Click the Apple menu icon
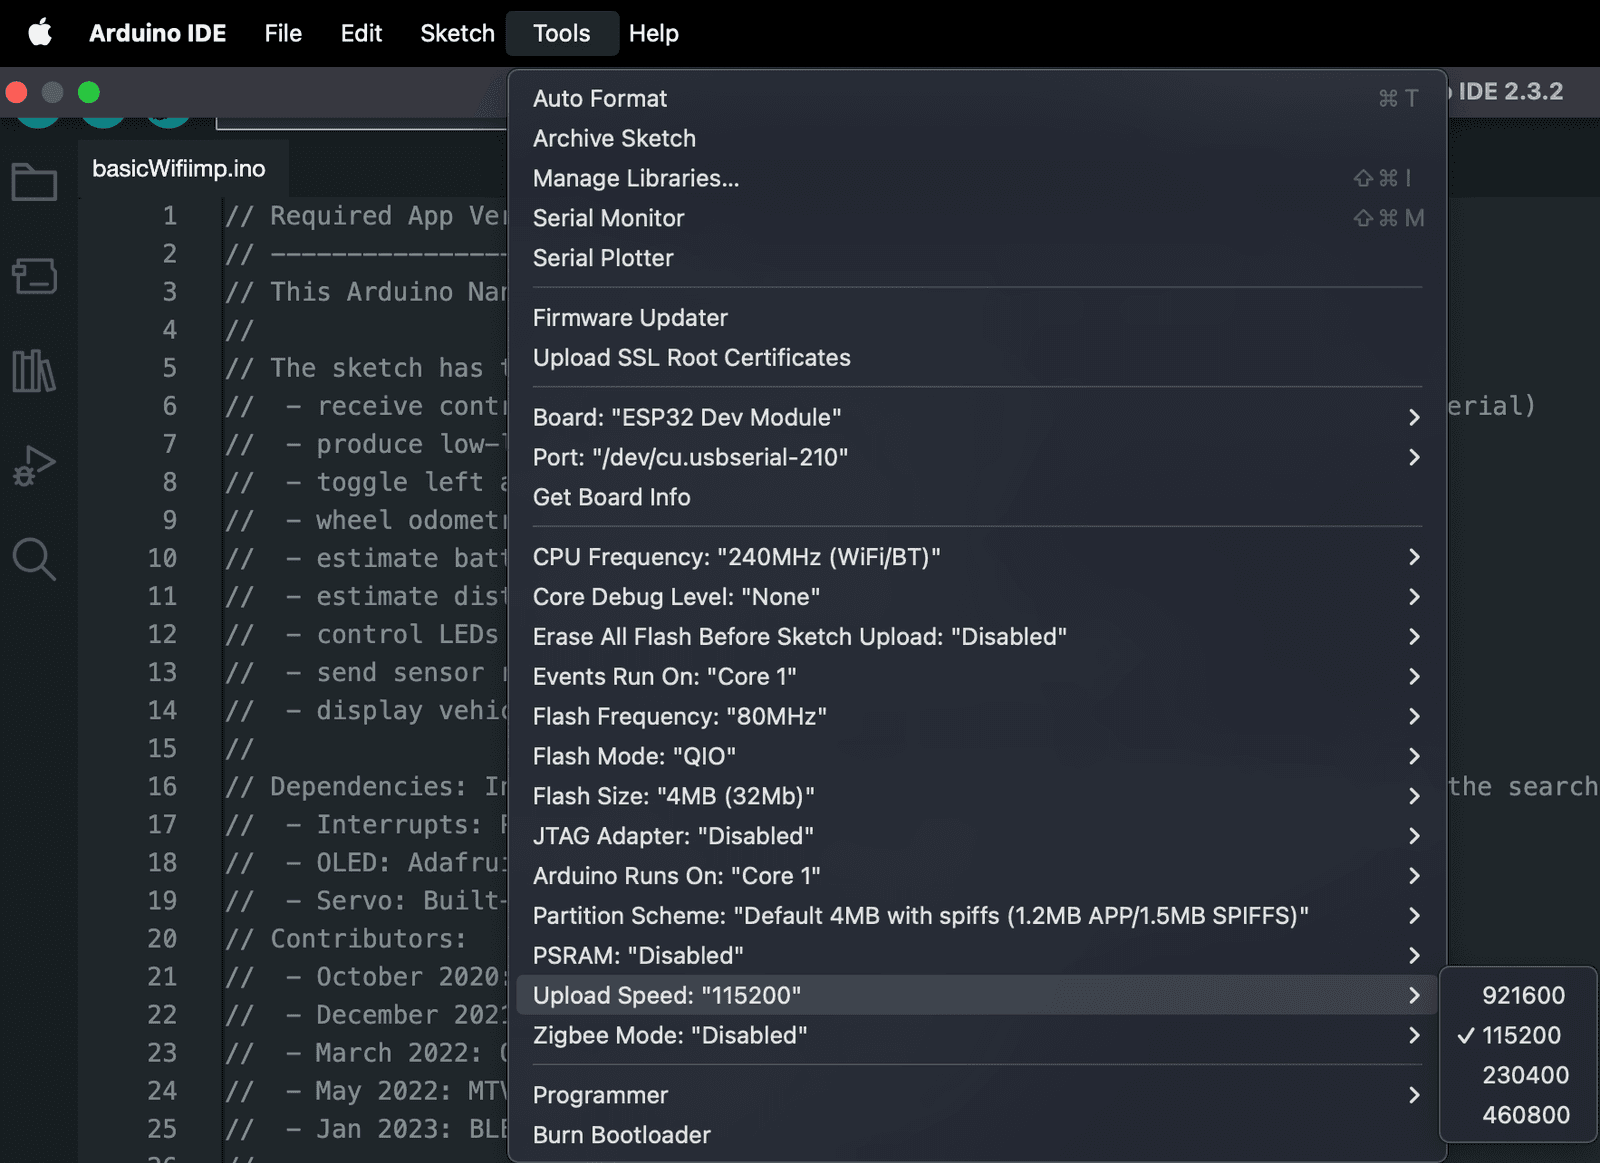This screenshot has width=1600, height=1163. (40, 33)
